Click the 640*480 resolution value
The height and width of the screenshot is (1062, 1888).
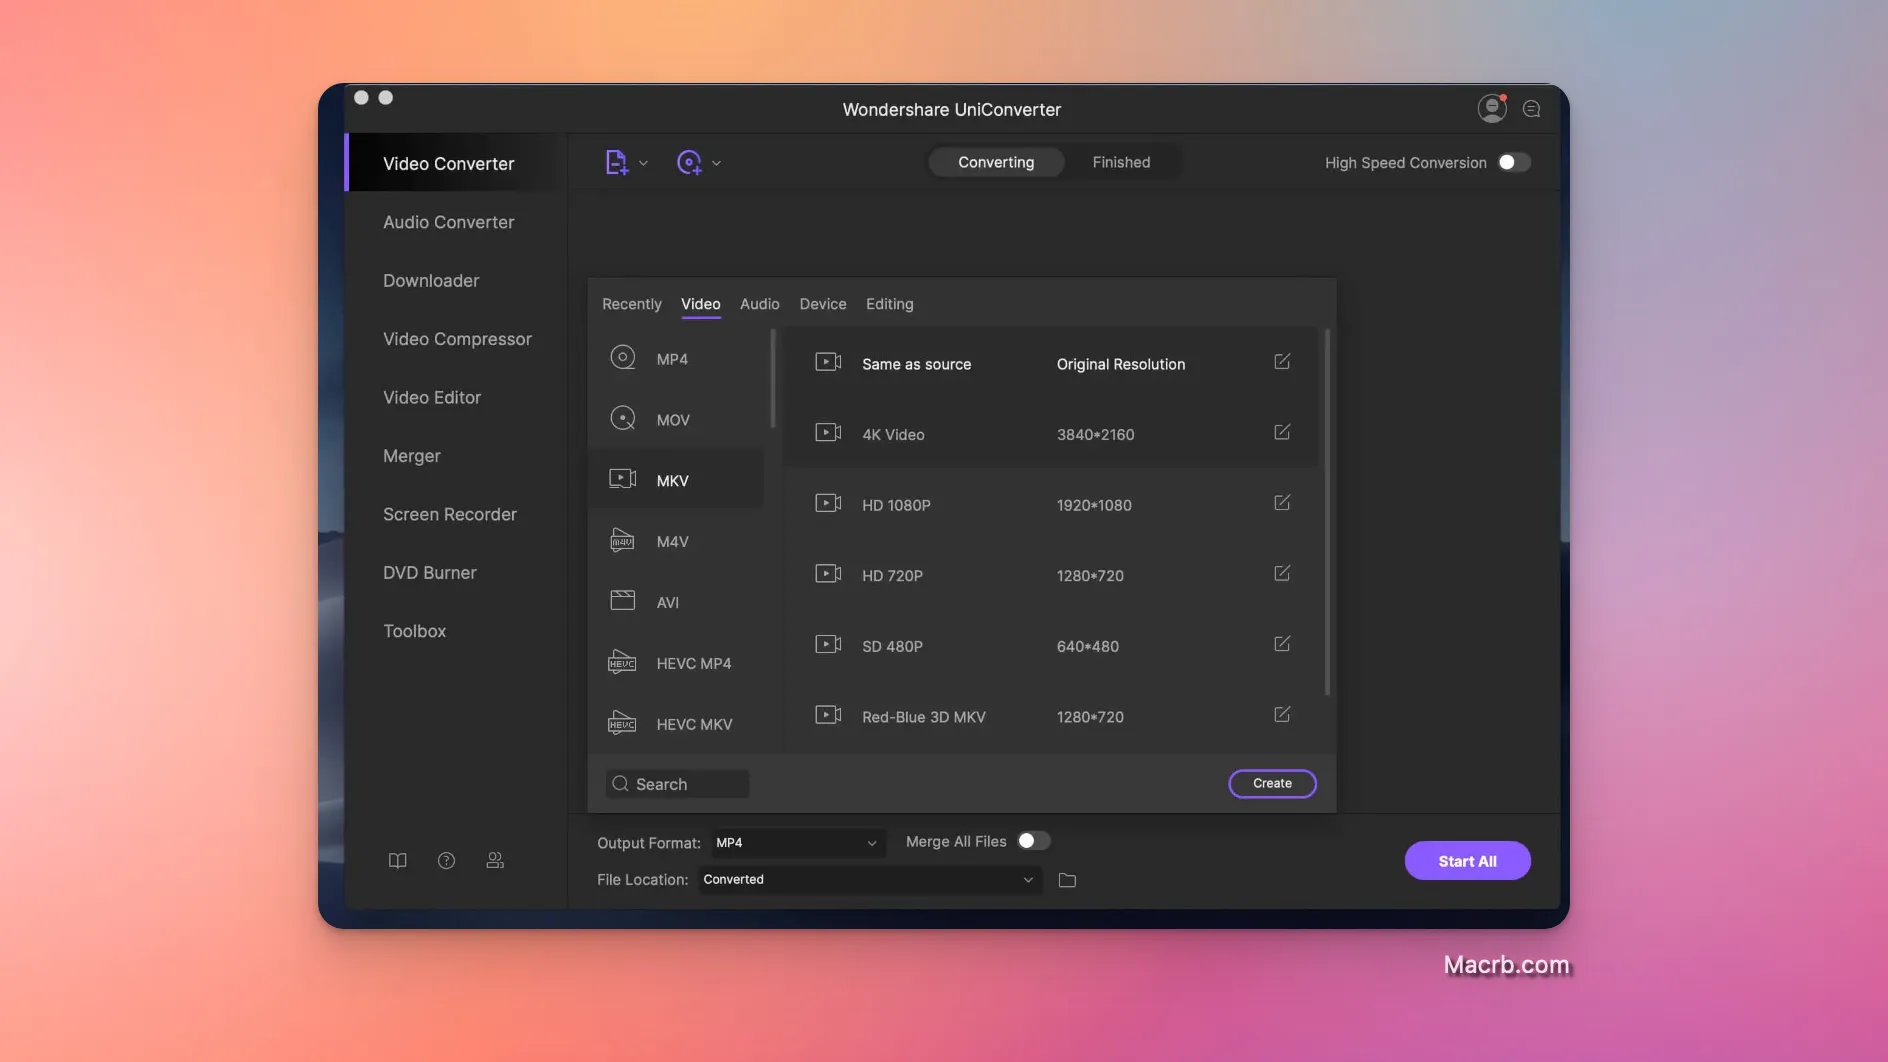[x=1087, y=646]
